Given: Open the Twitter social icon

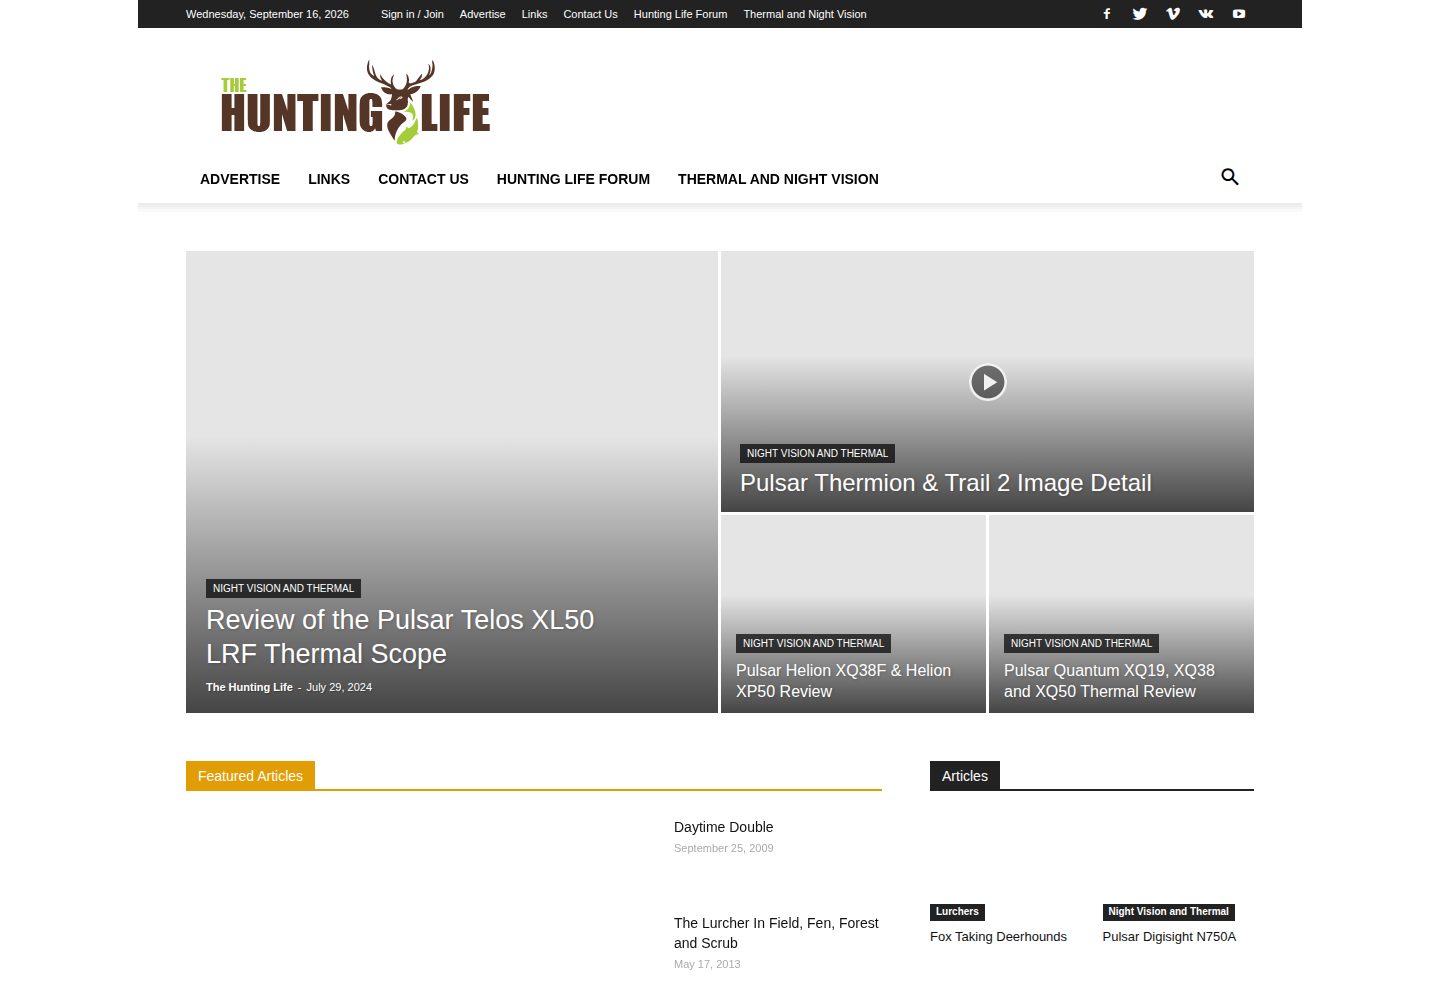Looking at the screenshot, I should (1140, 14).
